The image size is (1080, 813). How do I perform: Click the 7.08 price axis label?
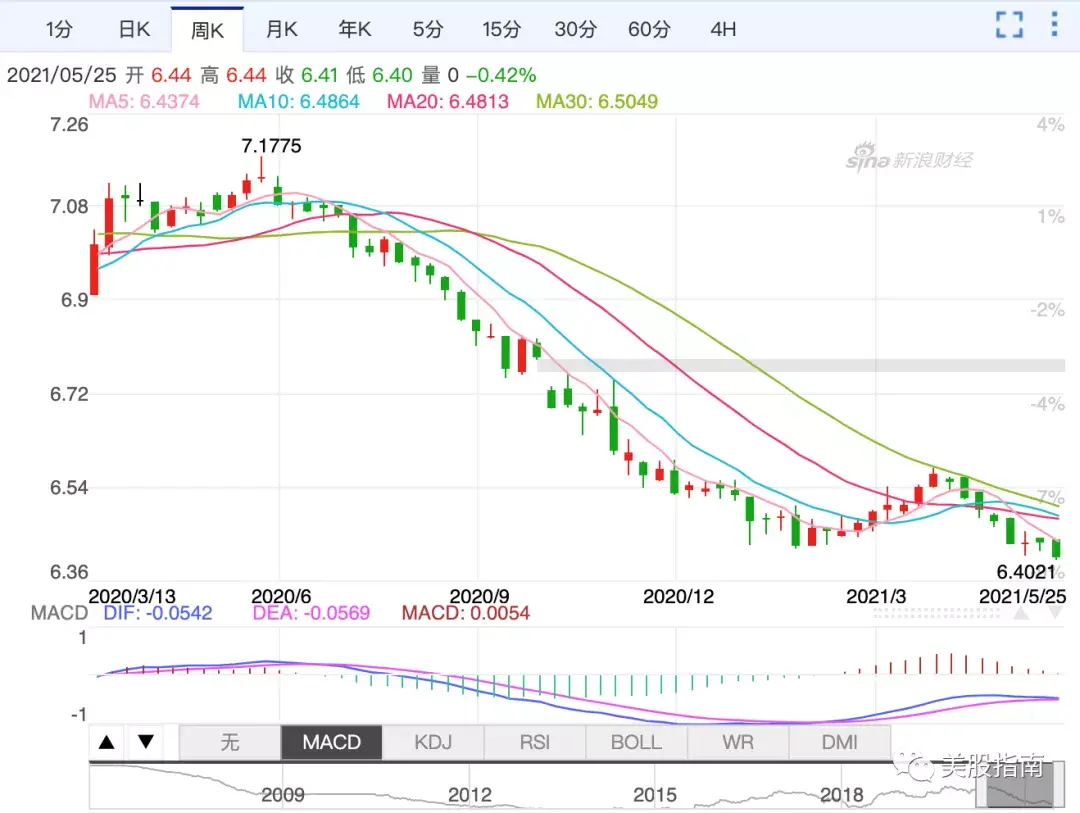pyautogui.click(x=70, y=207)
